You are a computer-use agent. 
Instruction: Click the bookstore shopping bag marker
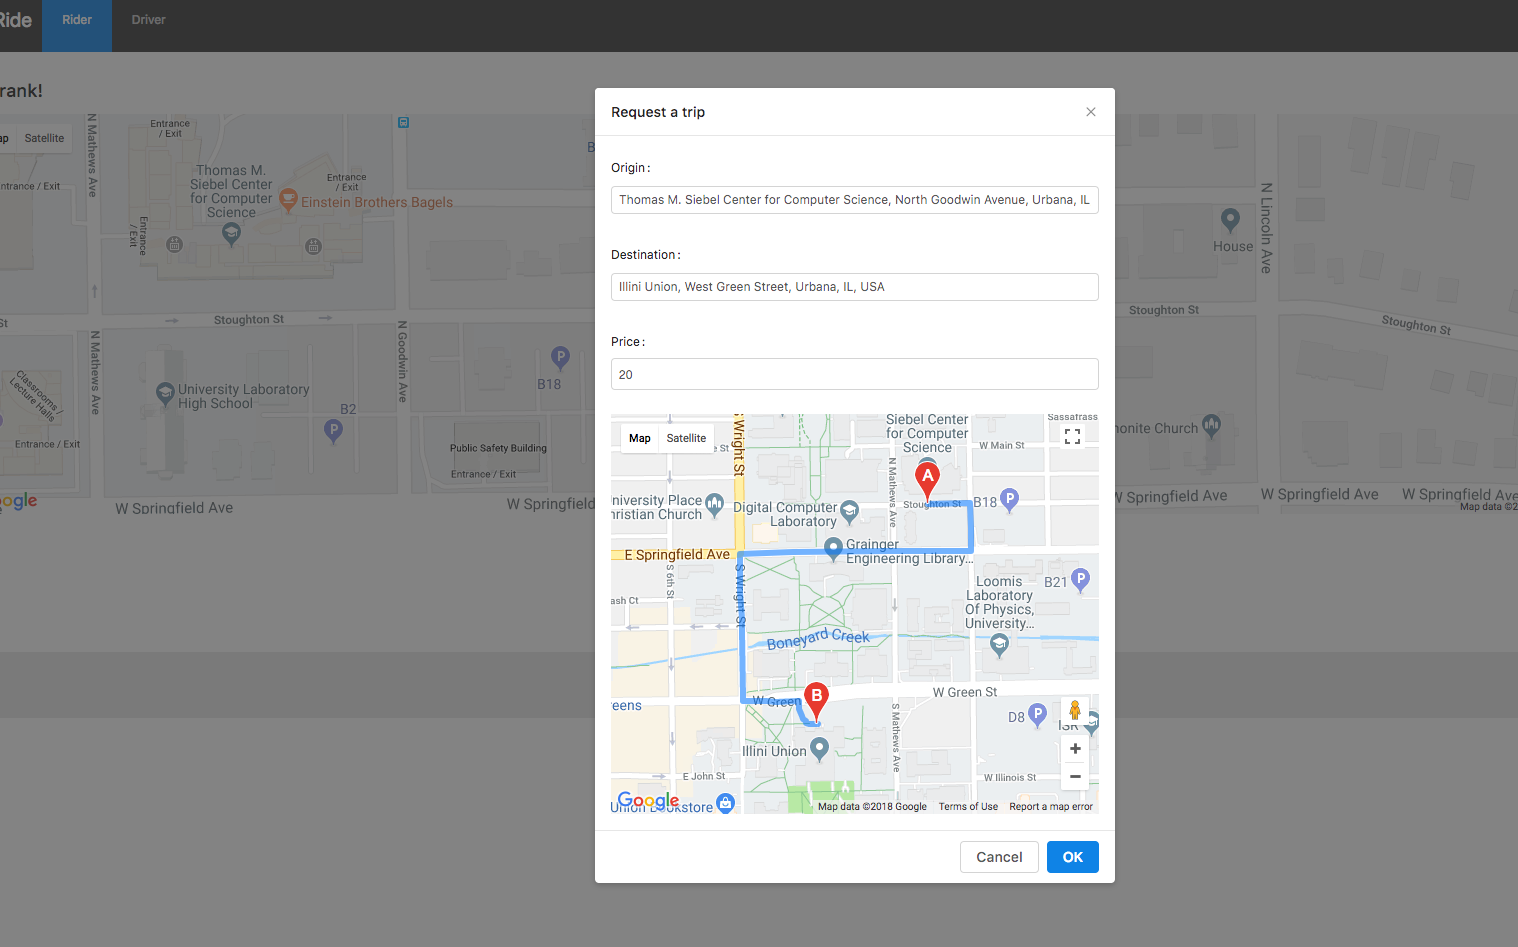pyautogui.click(x=726, y=803)
